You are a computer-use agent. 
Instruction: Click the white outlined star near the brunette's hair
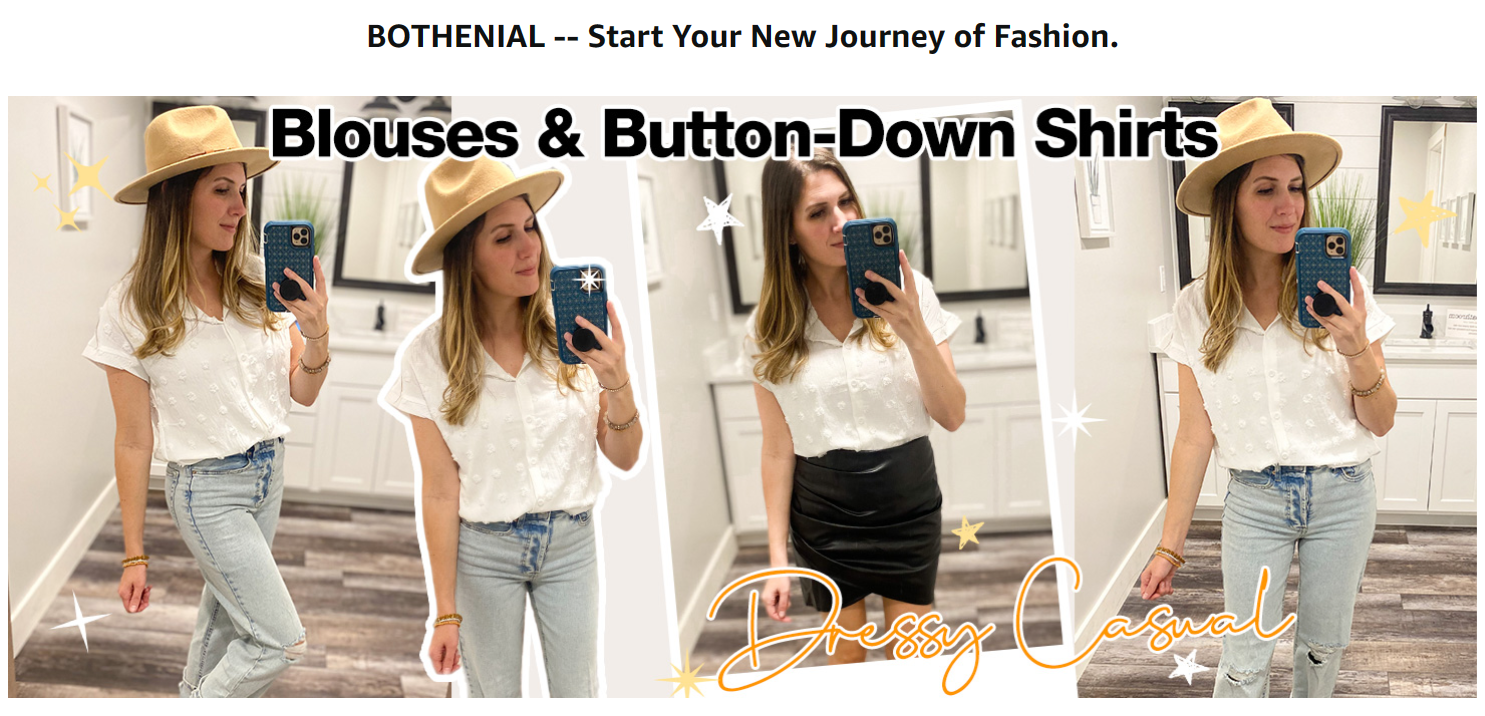[x=719, y=218]
